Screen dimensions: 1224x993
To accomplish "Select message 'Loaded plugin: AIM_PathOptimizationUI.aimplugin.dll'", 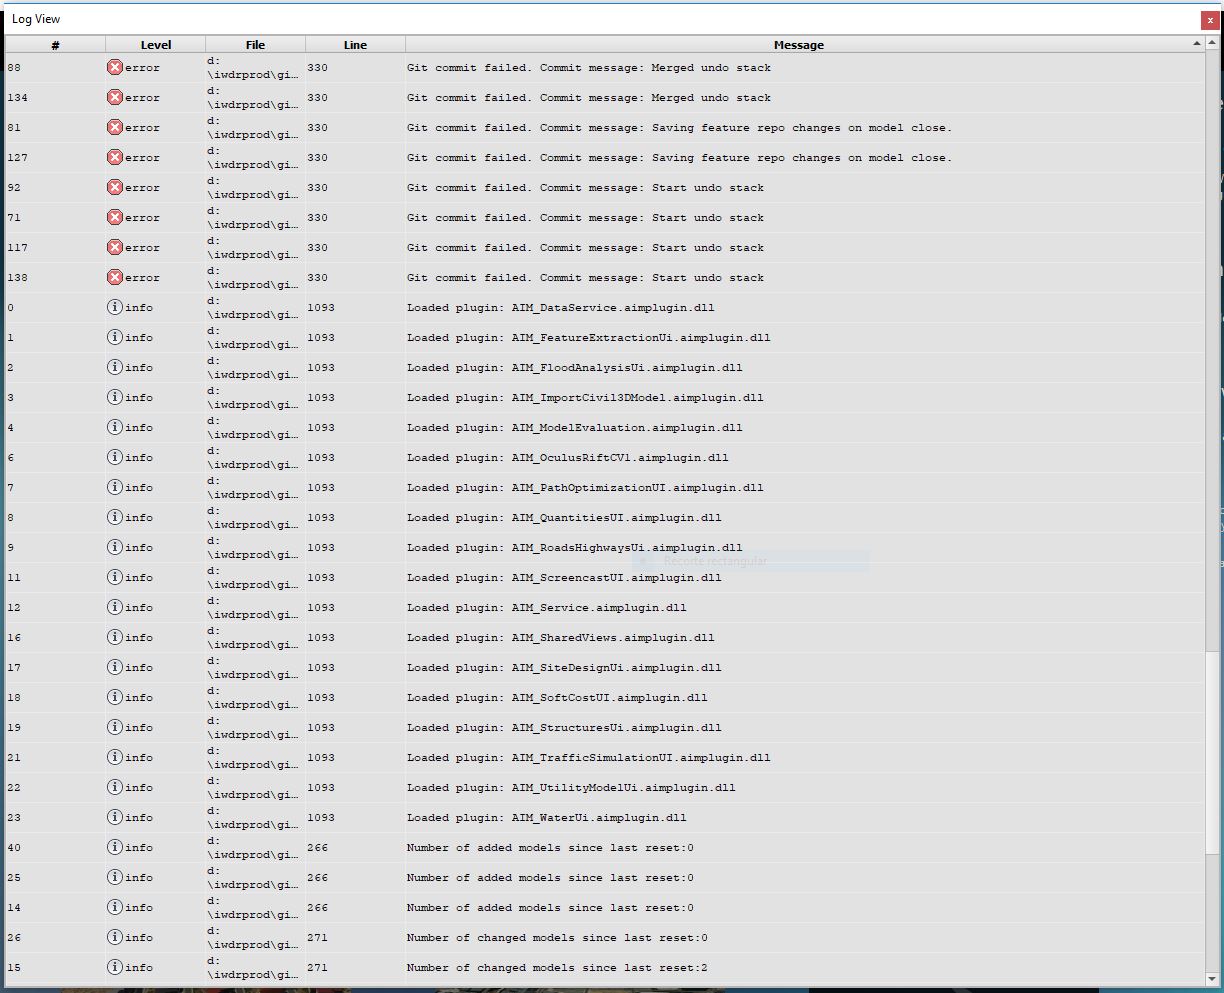I will [585, 487].
